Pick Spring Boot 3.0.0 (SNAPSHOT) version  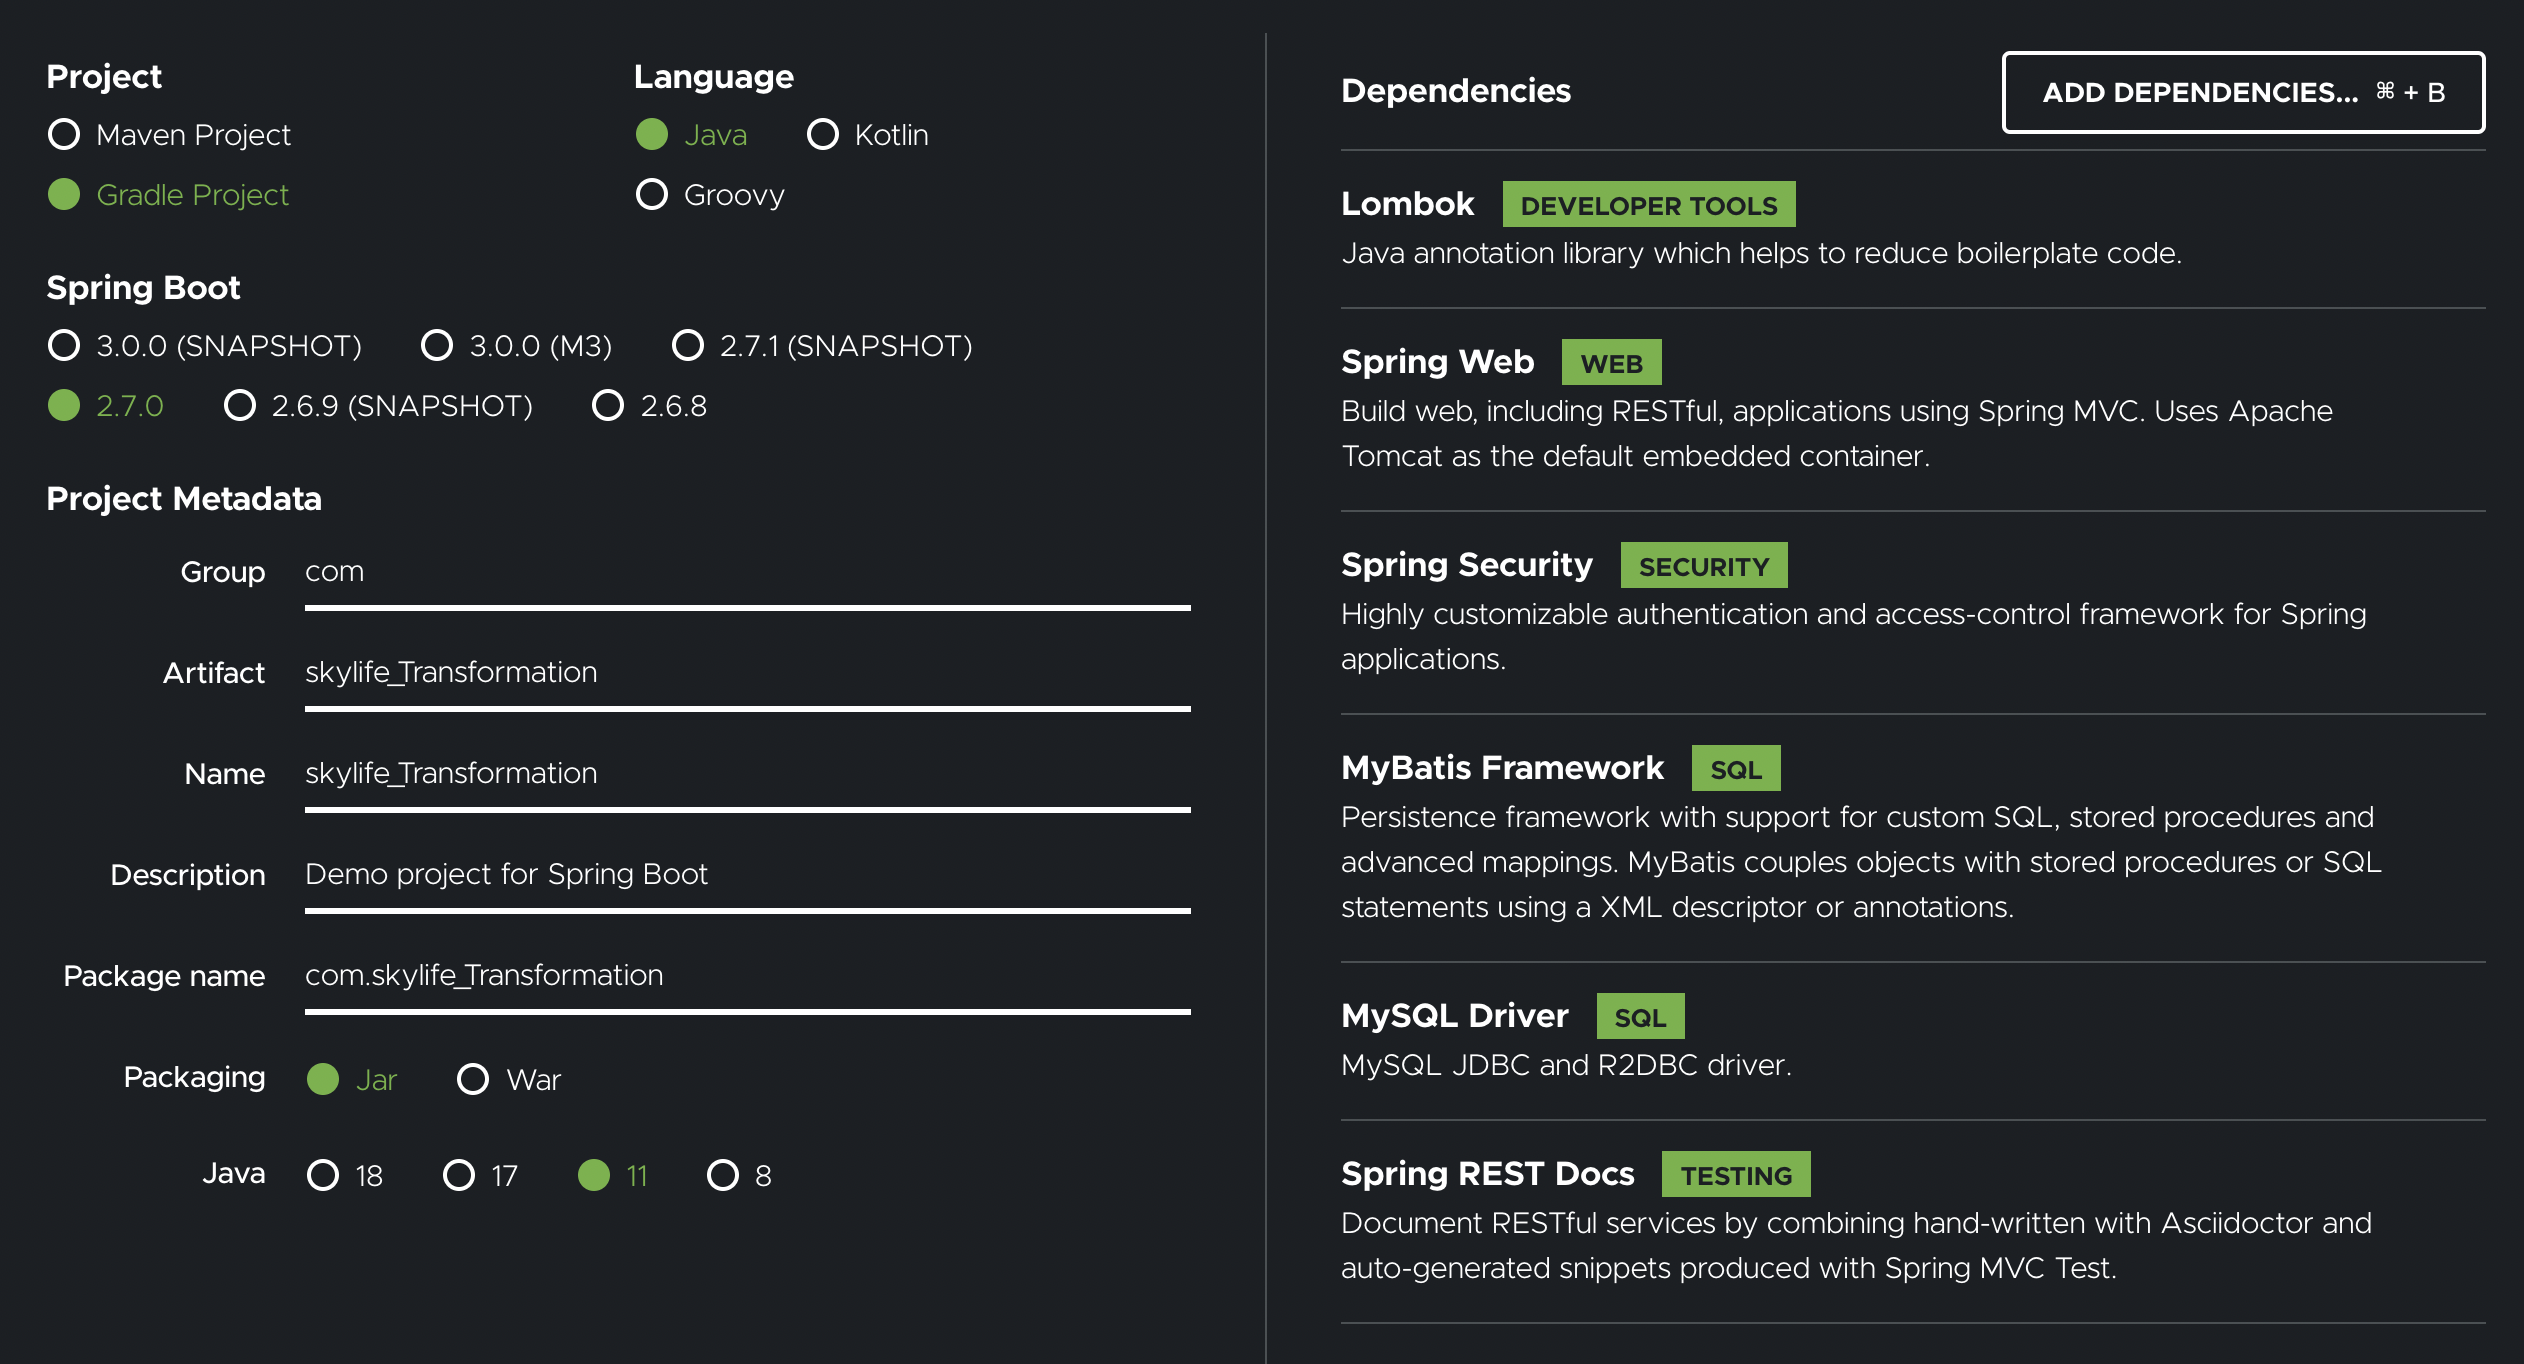click(x=64, y=345)
